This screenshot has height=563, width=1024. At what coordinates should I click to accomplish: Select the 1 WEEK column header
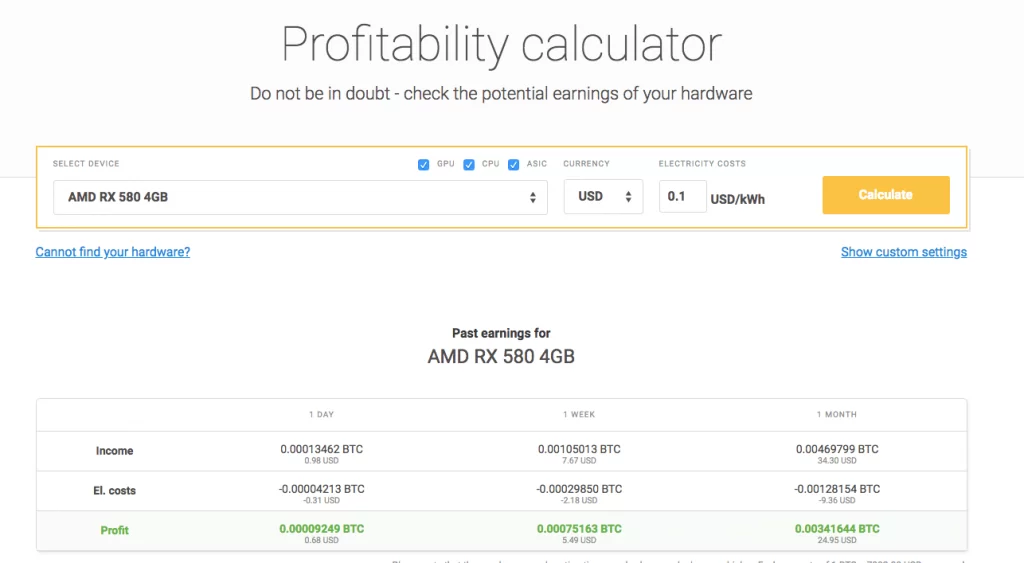[579, 414]
